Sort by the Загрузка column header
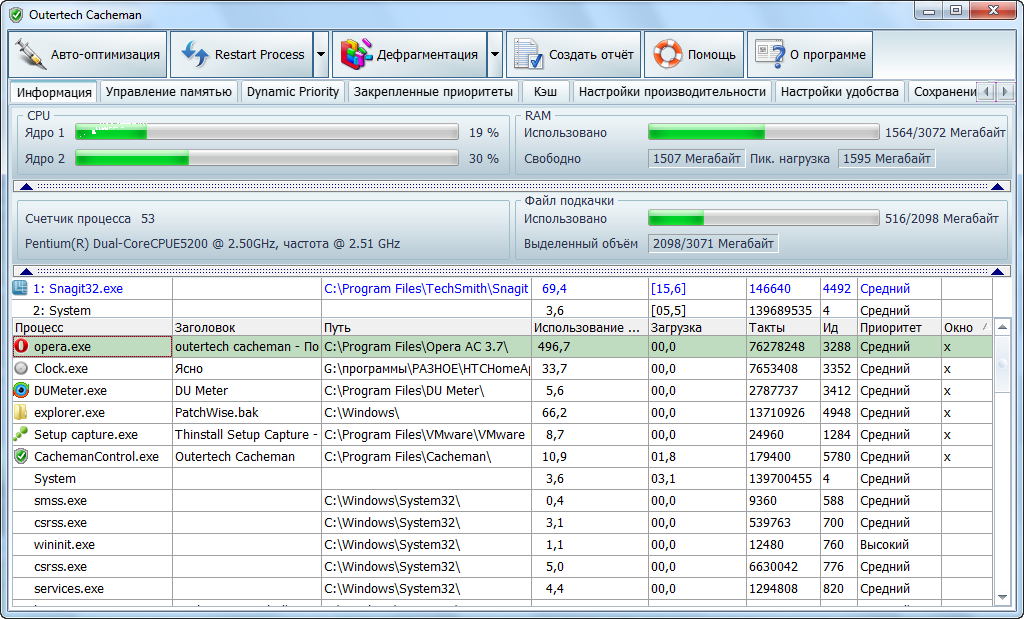The image size is (1024, 619). click(697, 327)
